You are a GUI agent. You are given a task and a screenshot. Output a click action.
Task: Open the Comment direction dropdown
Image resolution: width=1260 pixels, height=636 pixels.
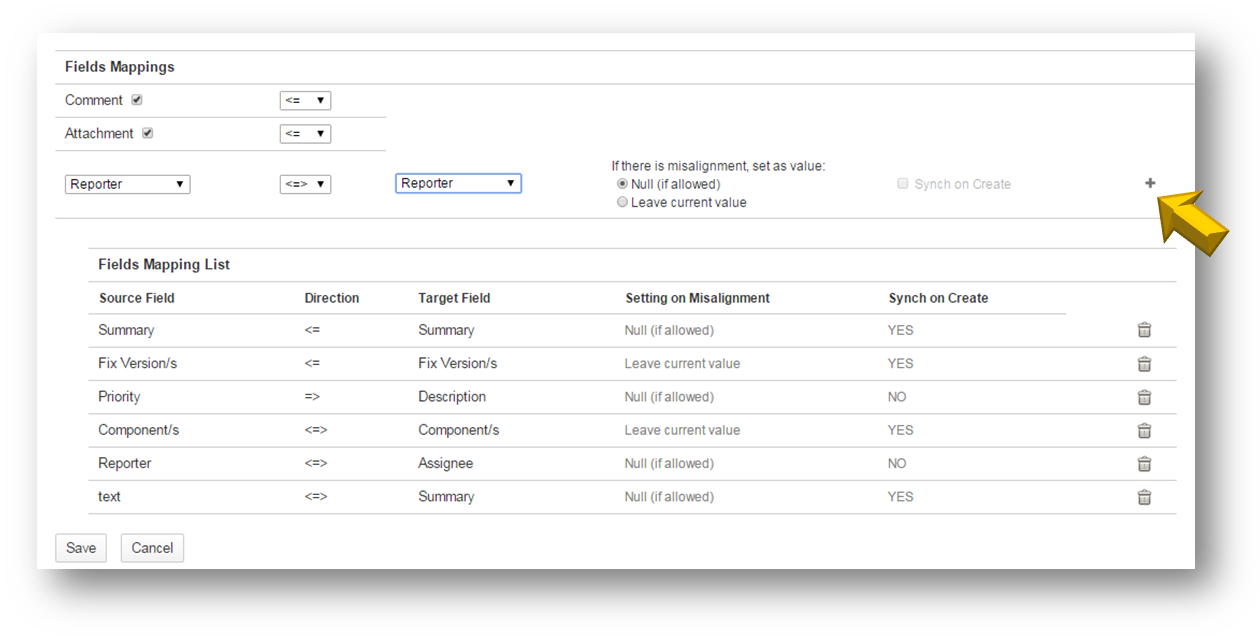pyautogui.click(x=305, y=101)
